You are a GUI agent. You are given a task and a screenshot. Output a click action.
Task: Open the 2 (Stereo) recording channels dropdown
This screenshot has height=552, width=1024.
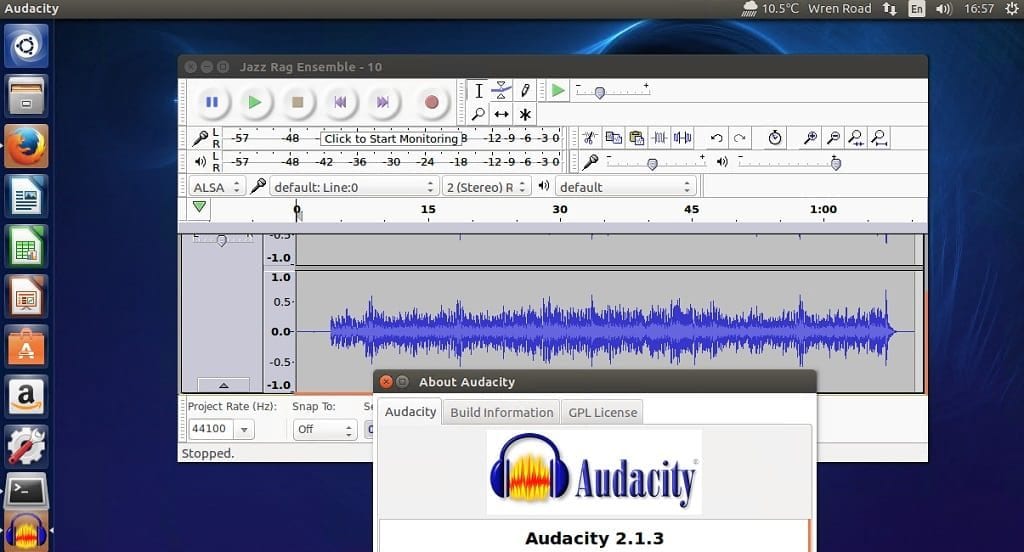point(486,187)
